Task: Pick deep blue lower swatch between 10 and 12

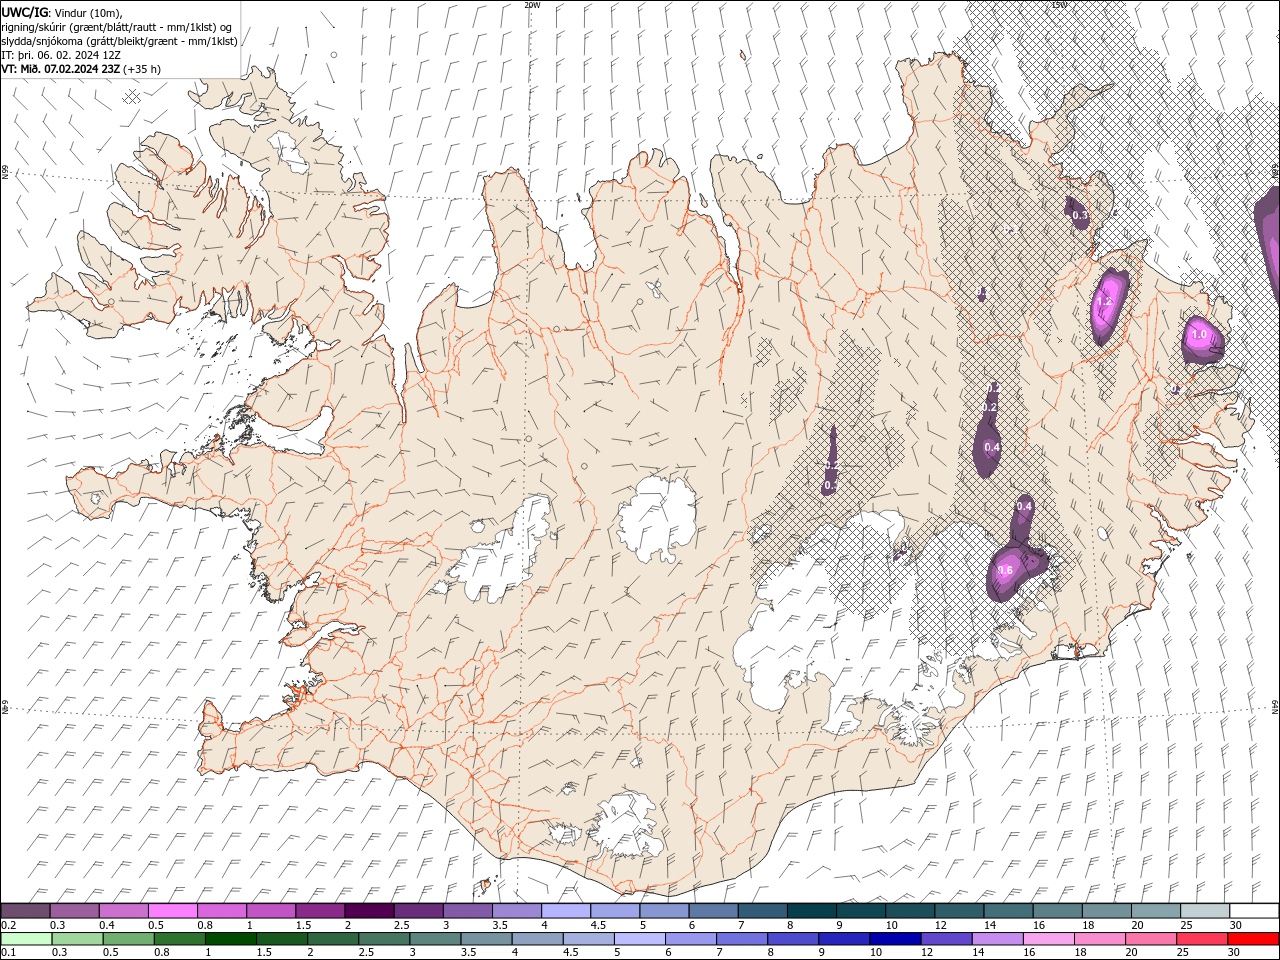Action: [x=894, y=939]
